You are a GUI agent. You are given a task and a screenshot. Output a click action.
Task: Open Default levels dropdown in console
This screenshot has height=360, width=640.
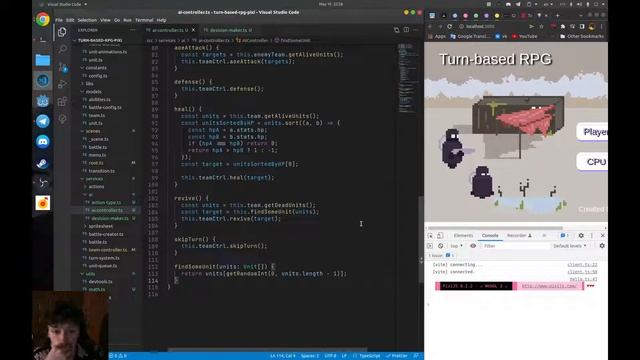click(570, 246)
